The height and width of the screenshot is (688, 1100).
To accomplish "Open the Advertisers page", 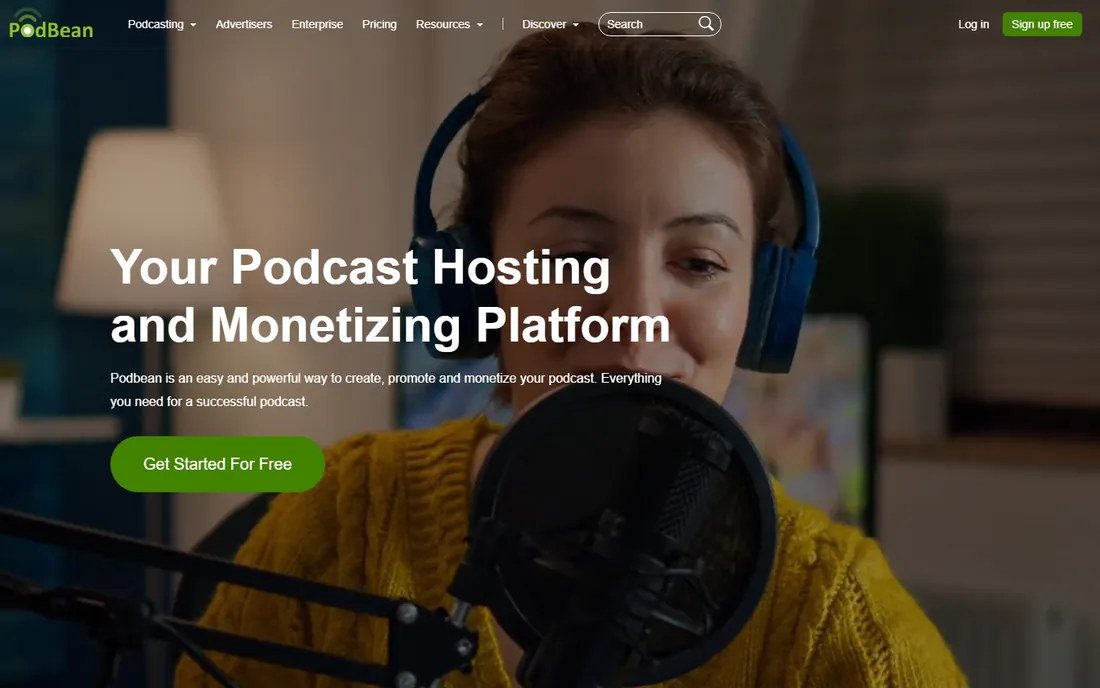I will tap(243, 24).
